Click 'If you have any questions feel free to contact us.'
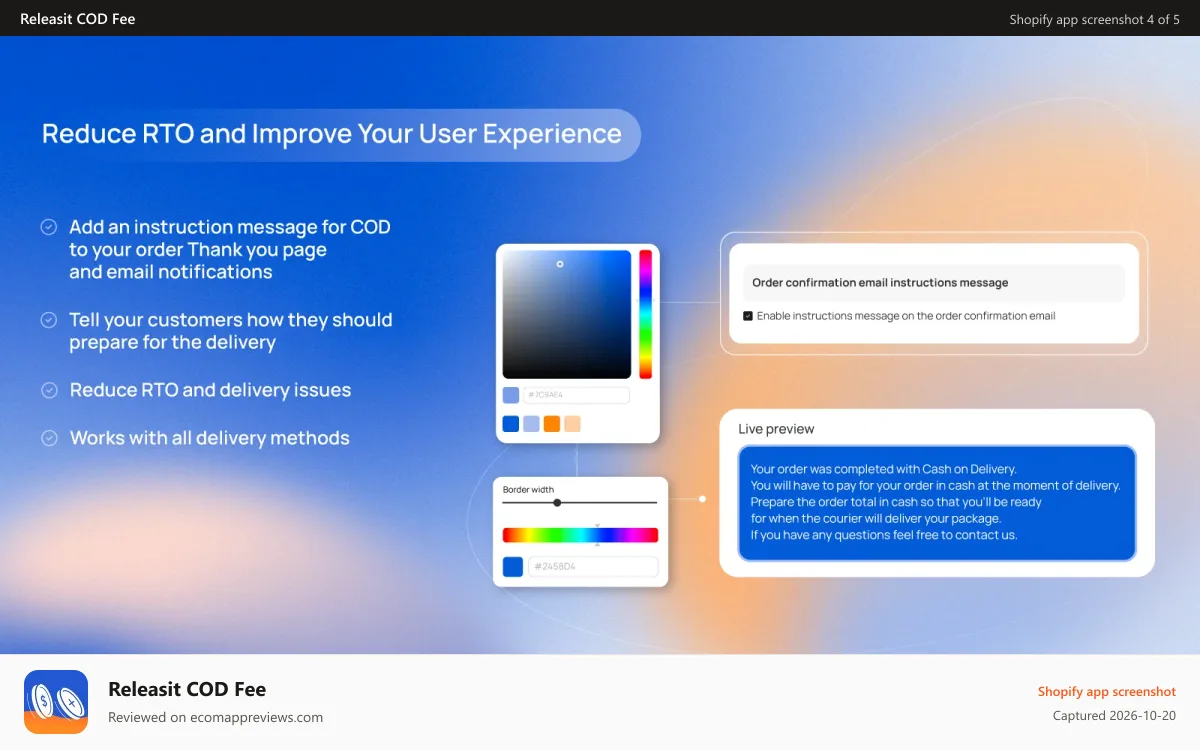Screen dimensions: 1200x750 (x=884, y=535)
